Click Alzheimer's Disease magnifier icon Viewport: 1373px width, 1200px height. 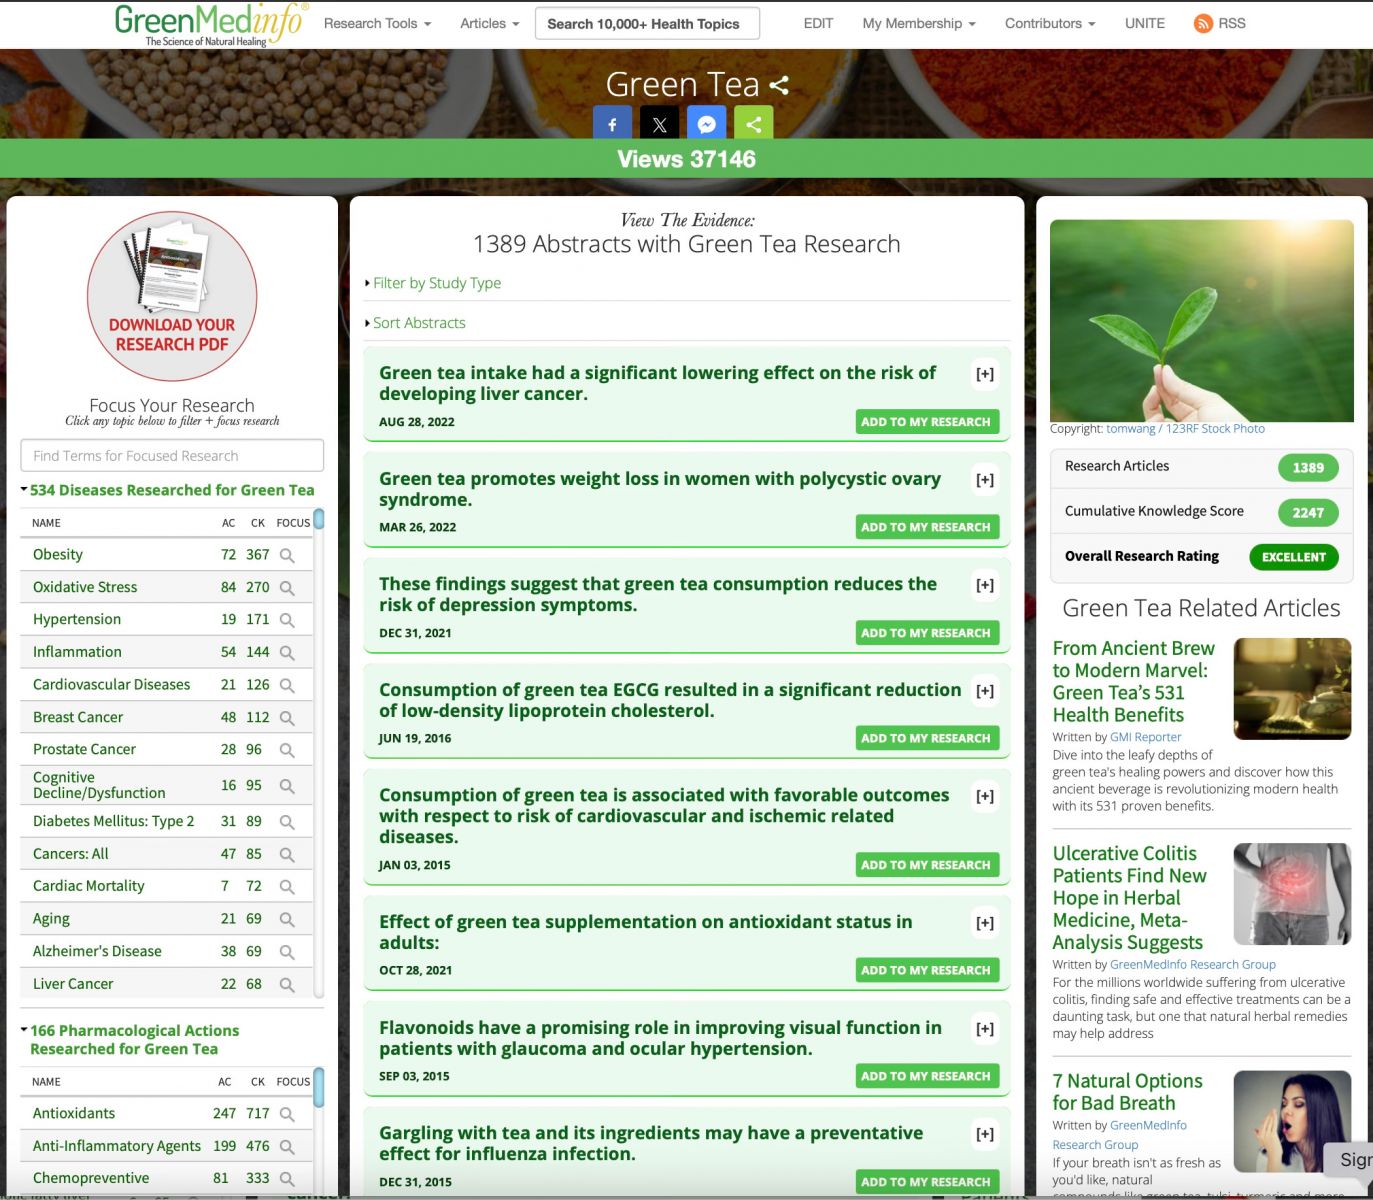click(287, 952)
